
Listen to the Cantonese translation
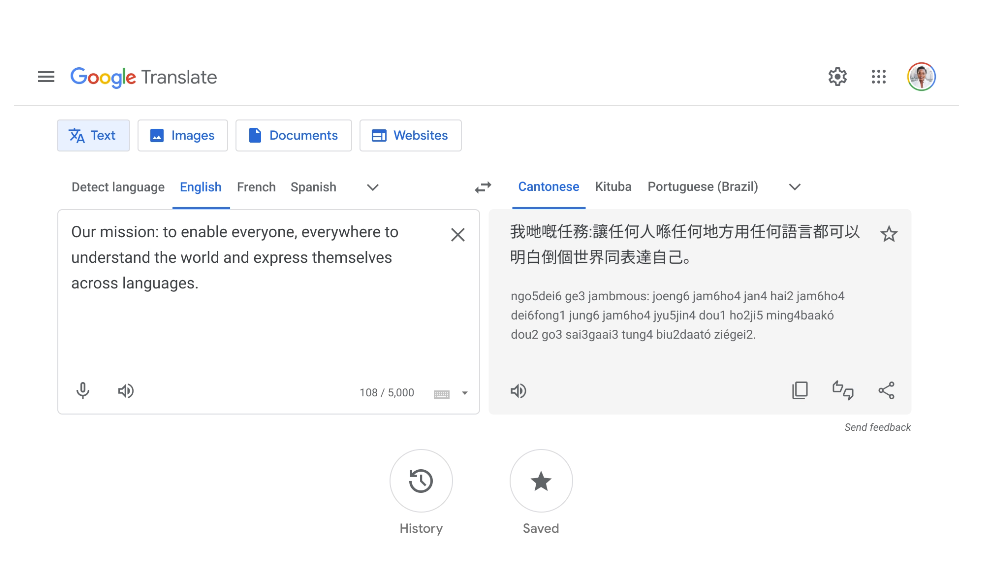click(518, 391)
